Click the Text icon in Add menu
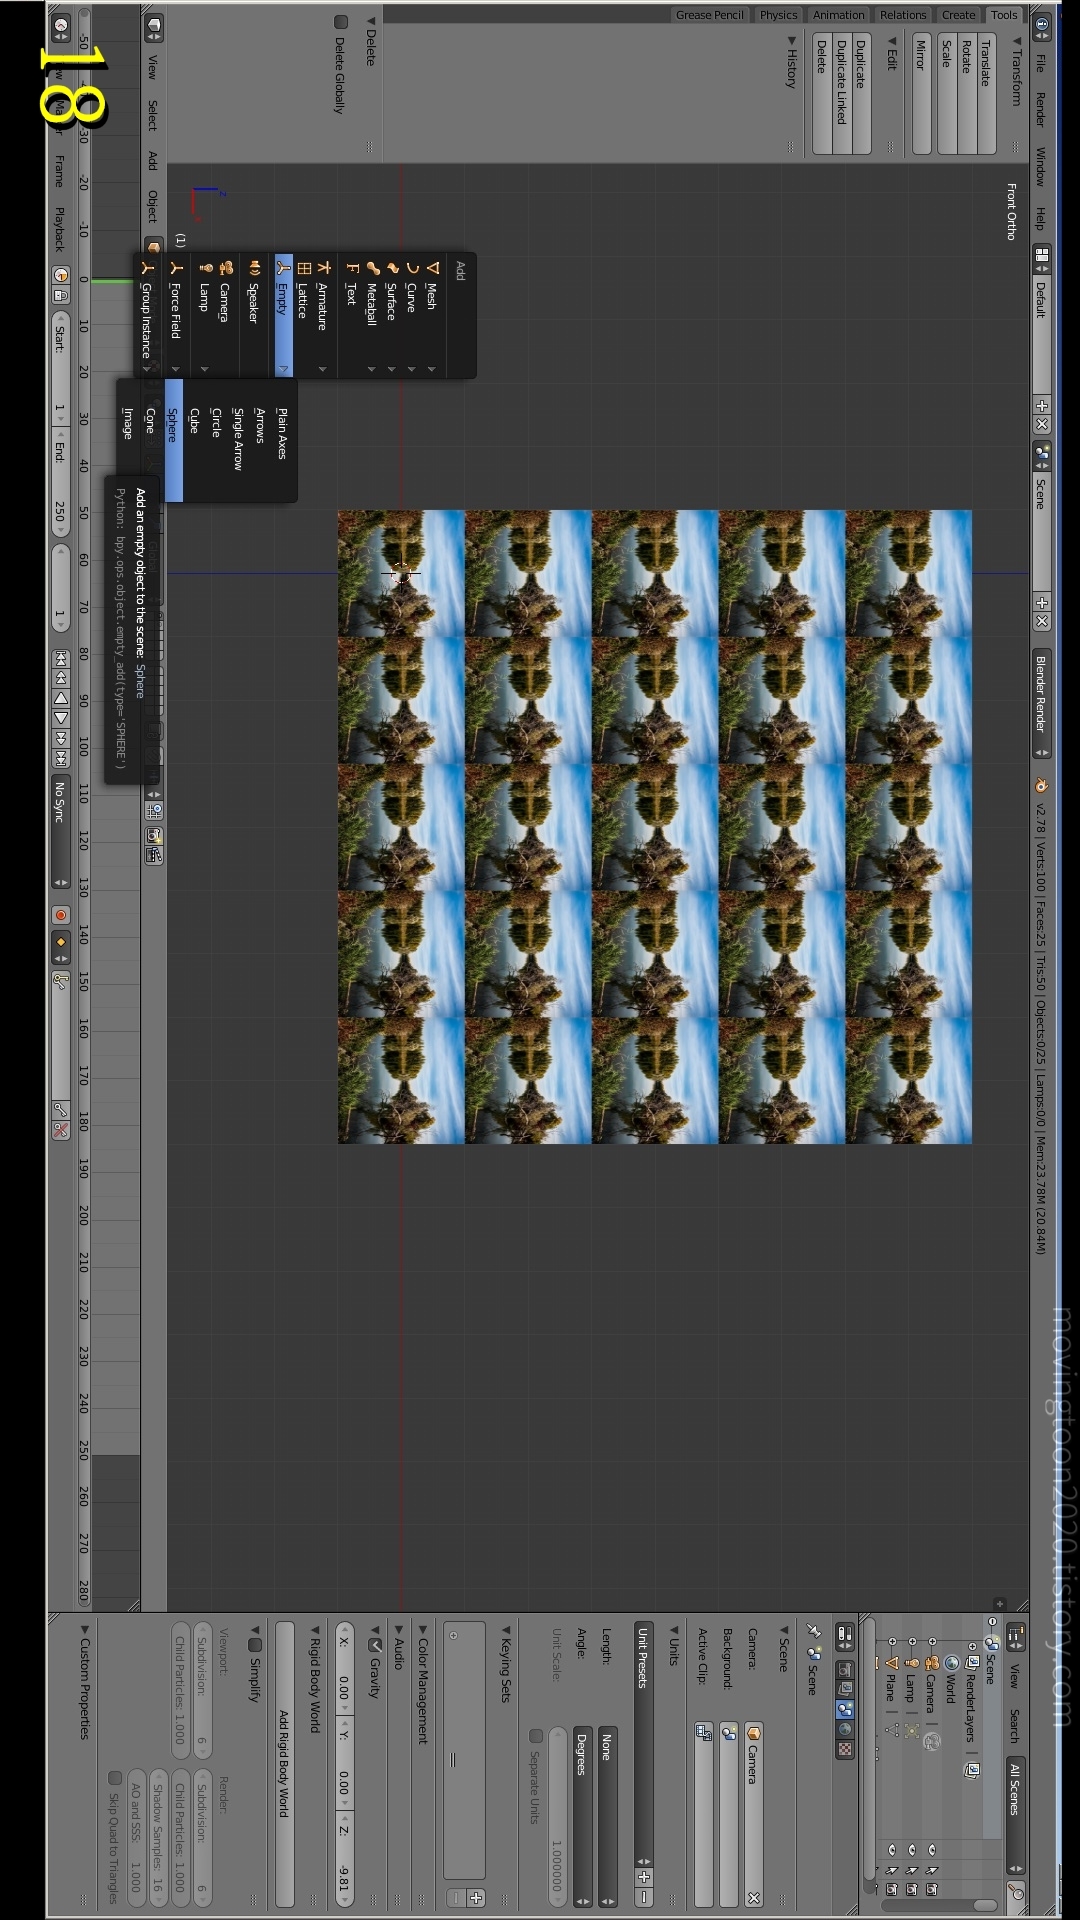The height and width of the screenshot is (1920, 1080). click(x=352, y=268)
